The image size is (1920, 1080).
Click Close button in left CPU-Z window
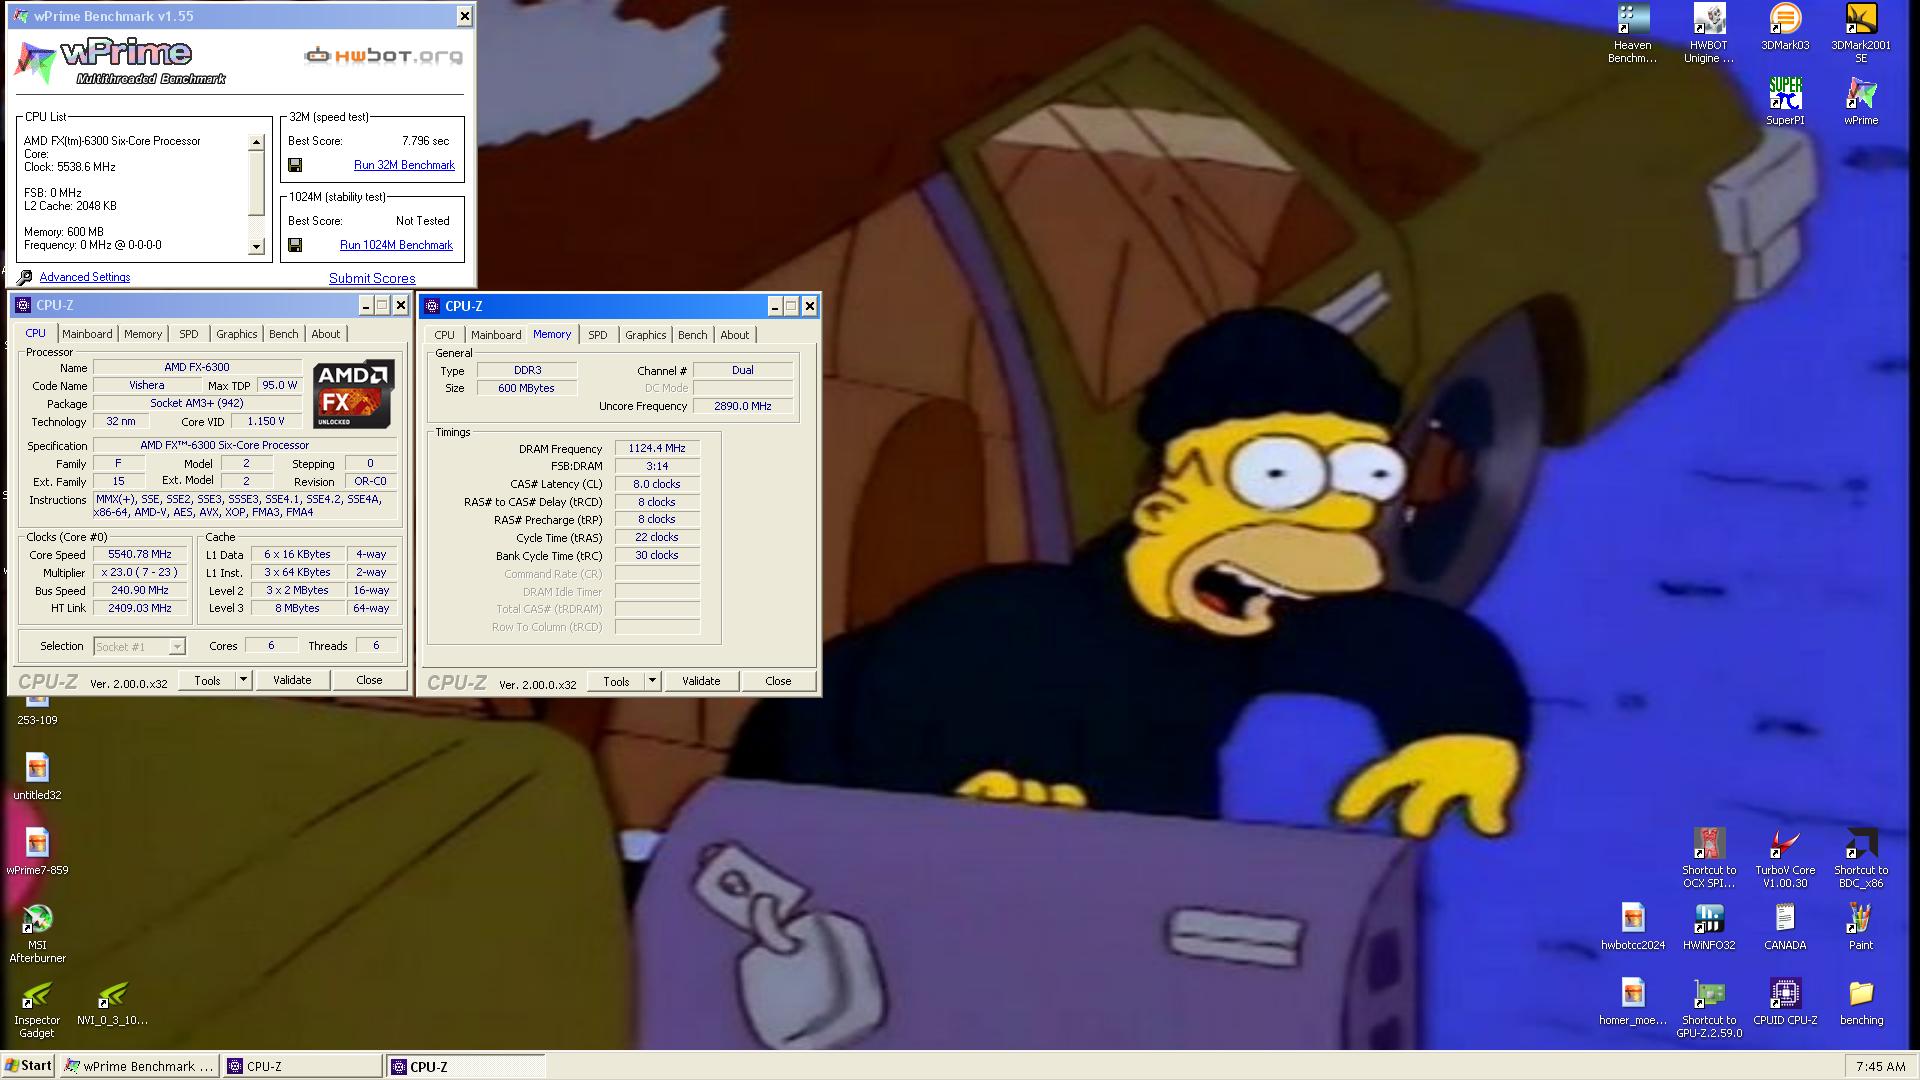370,680
